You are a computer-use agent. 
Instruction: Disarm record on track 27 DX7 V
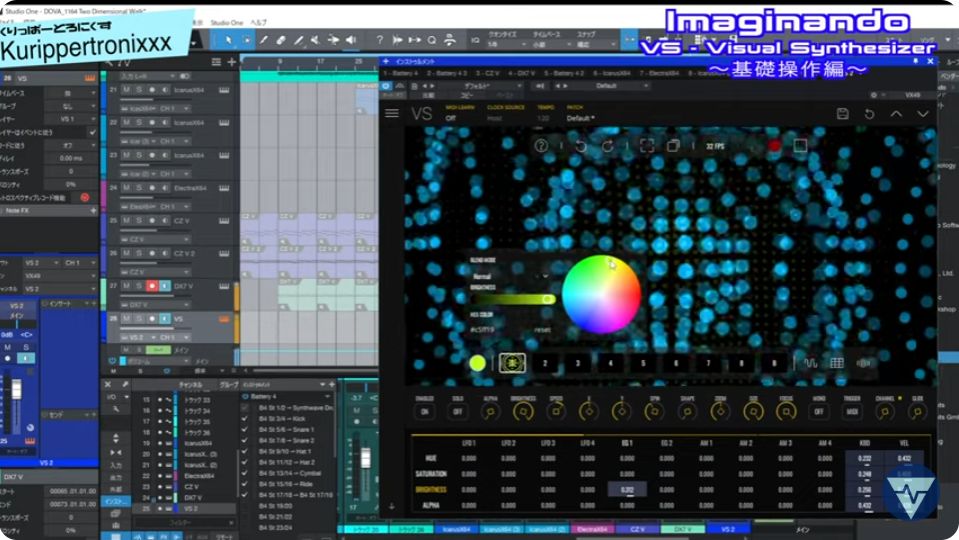point(152,286)
